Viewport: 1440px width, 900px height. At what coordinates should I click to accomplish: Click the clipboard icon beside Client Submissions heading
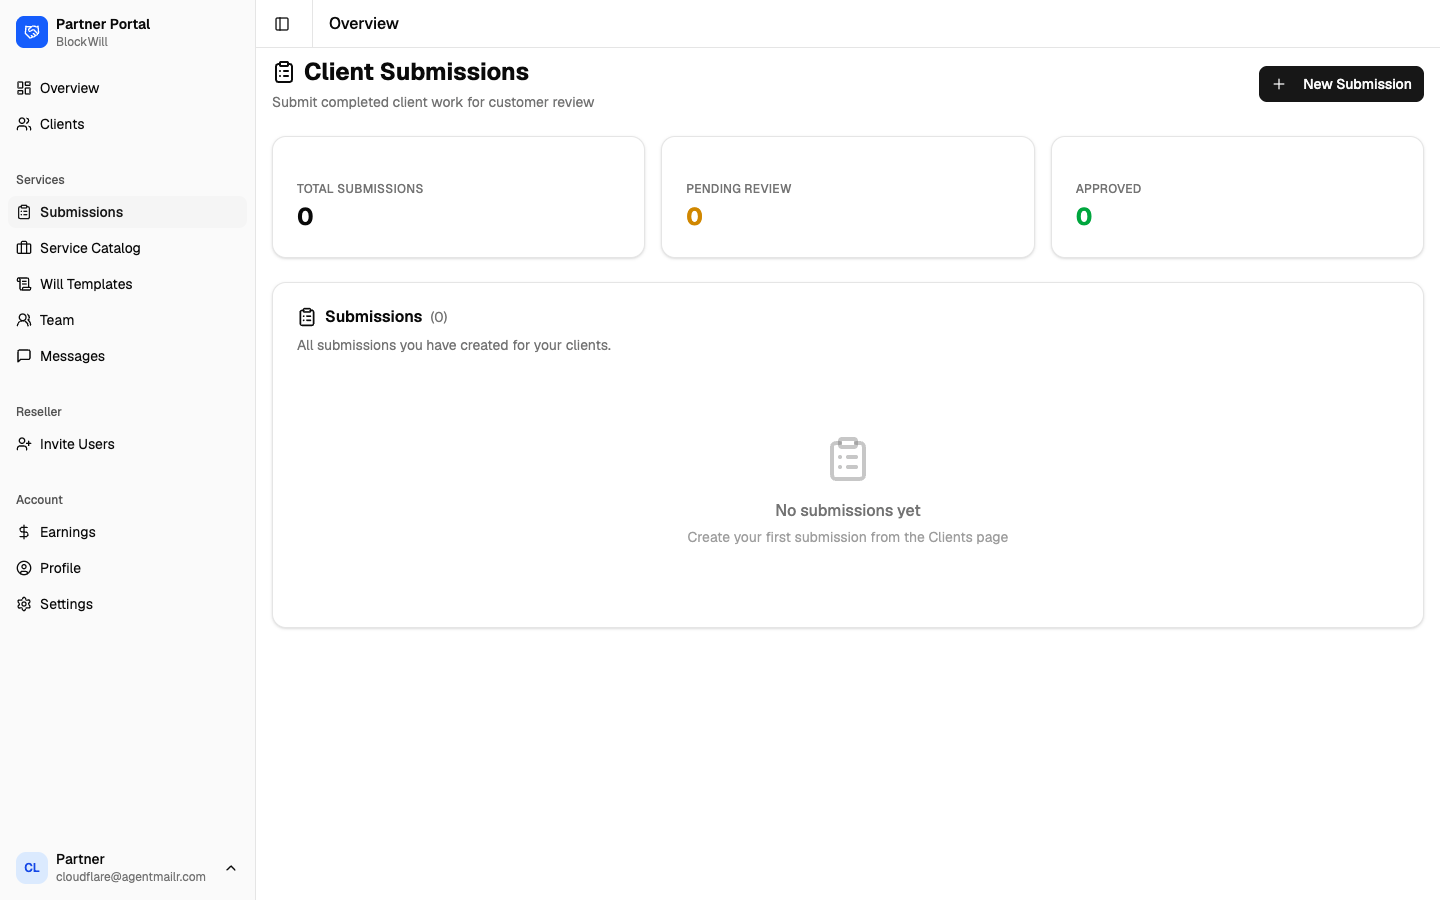284,72
